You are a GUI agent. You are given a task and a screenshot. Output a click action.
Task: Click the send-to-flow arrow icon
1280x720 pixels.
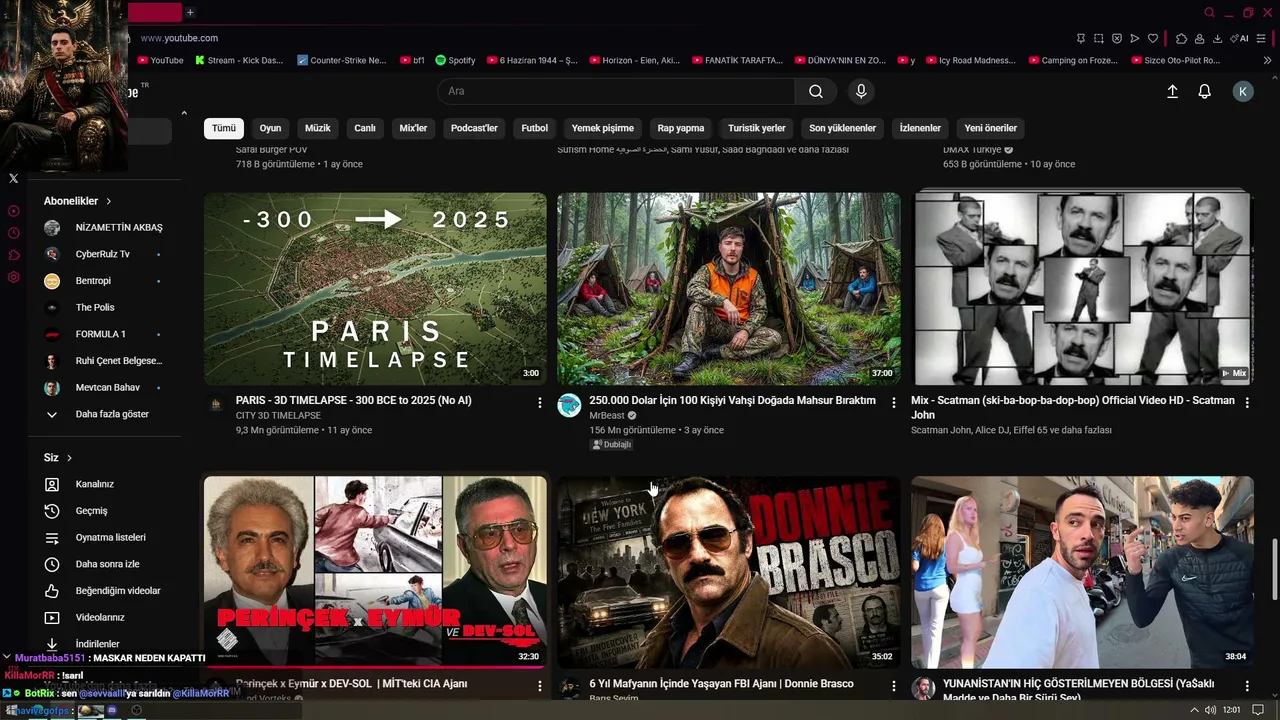click(x=1135, y=38)
